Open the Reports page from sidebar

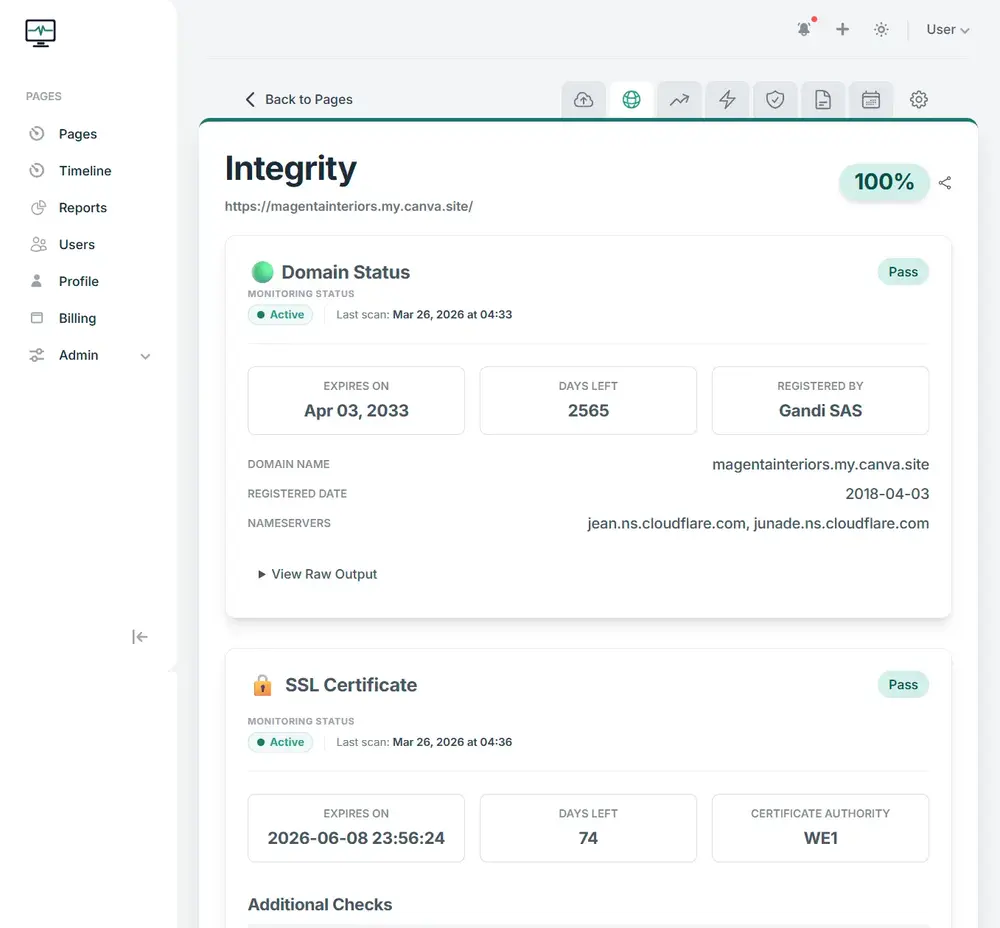82,207
